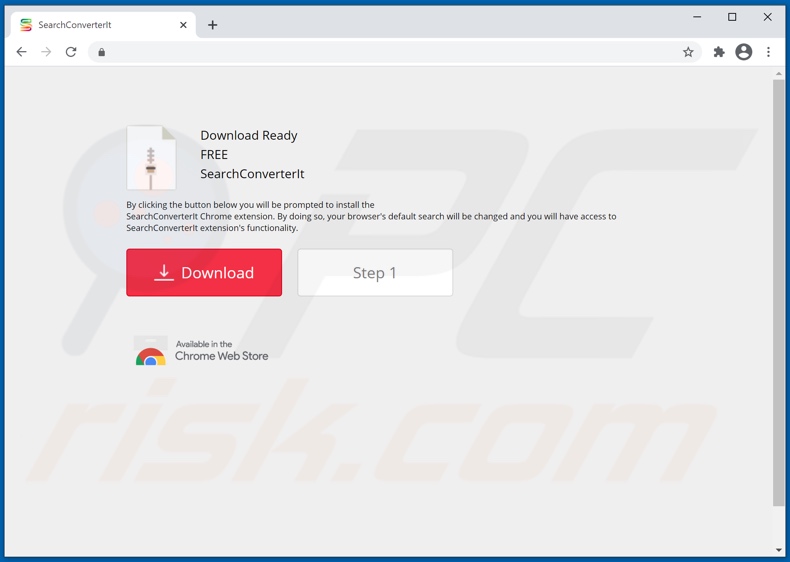Image resolution: width=790 pixels, height=562 pixels.
Task: Click the browser forward arrow
Action: (x=46, y=52)
